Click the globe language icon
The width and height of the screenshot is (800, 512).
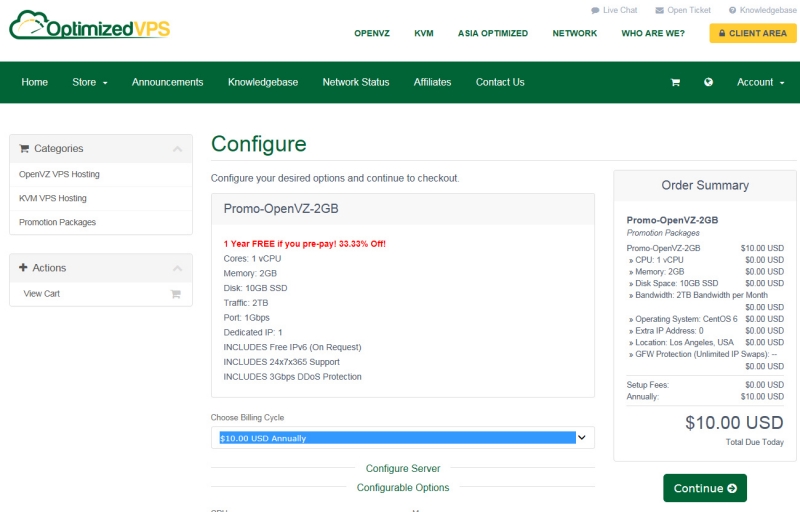pyautogui.click(x=708, y=82)
